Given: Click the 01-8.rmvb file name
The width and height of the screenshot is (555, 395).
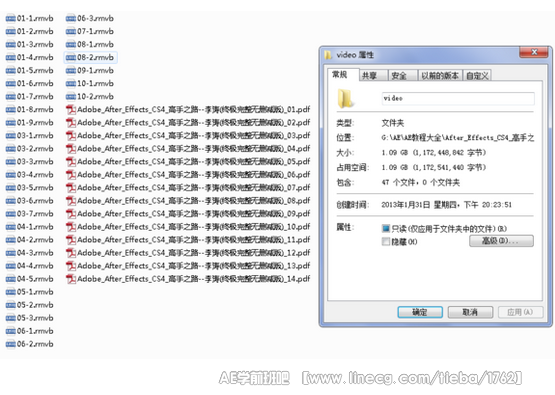Looking at the screenshot, I should 35,109.
